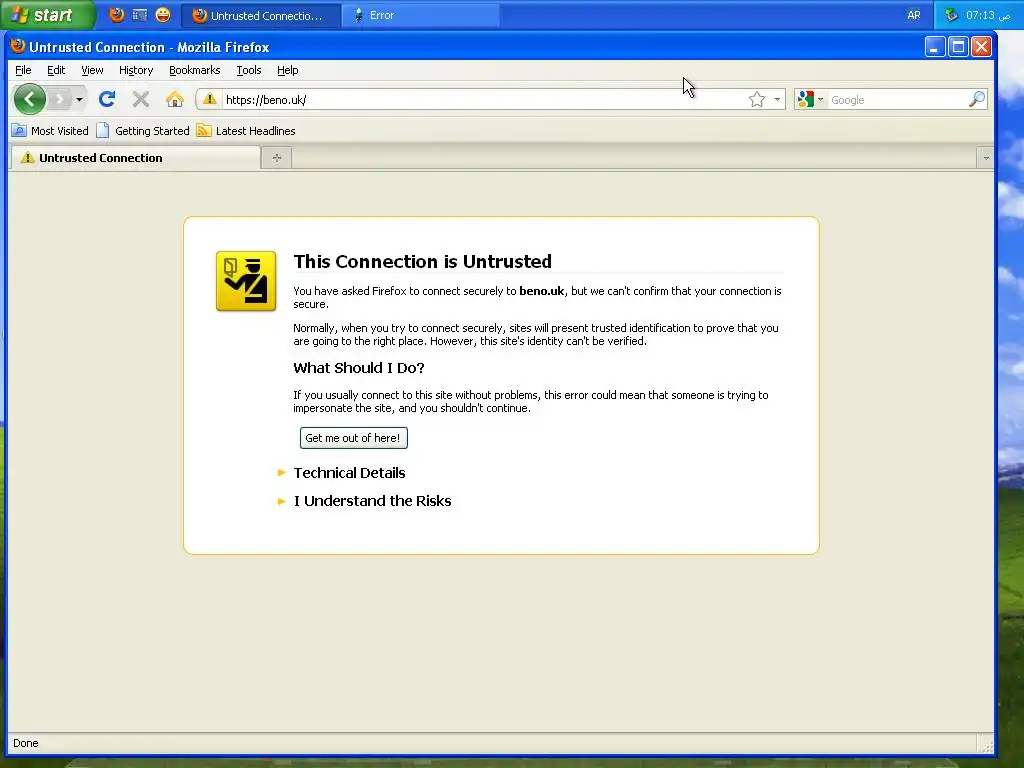Open the Tools menu
1024x768 pixels.
coord(249,70)
